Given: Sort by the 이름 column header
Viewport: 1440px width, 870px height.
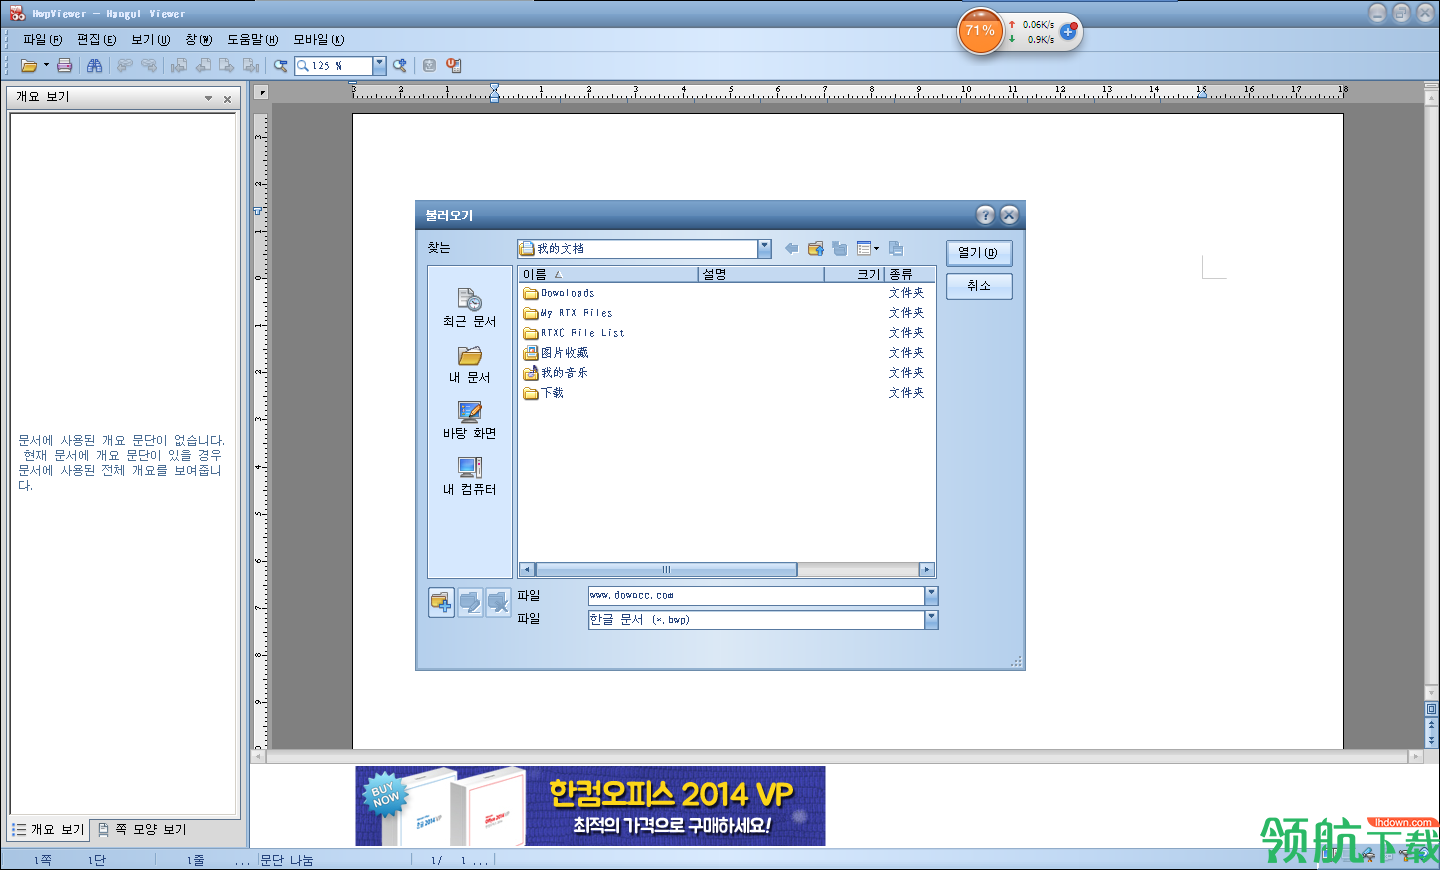Looking at the screenshot, I should [607, 274].
